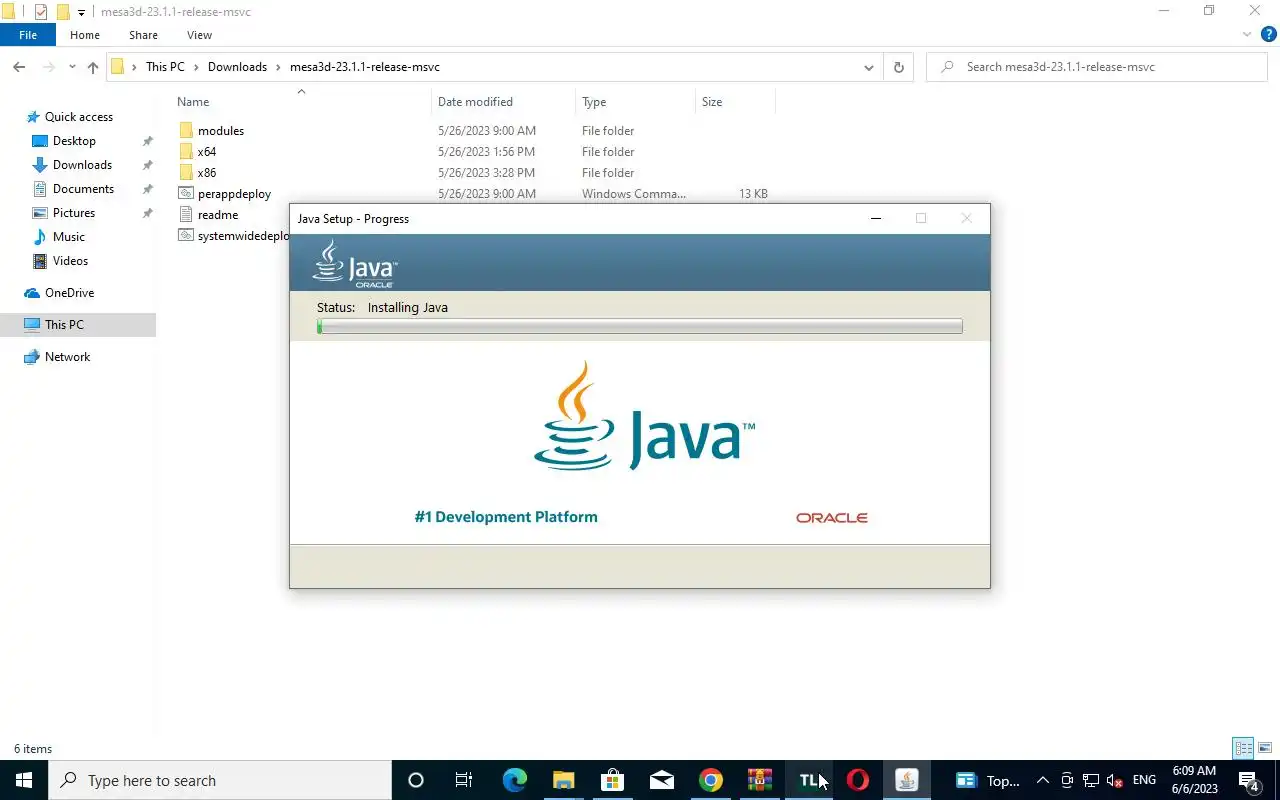Screen dimensions: 1280x800
Task: Click the New folder quick access icon
Action: pyautogui.click(x=63, y=12)
